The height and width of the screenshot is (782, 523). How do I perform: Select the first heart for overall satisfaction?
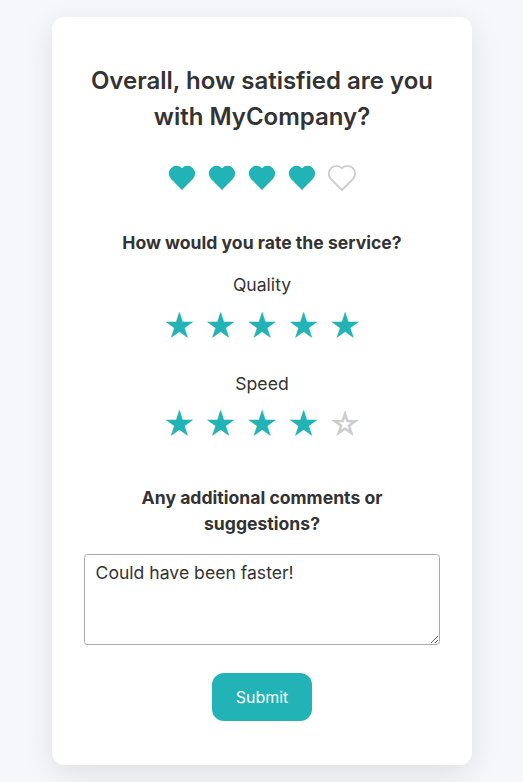click(x=182, y=178)
